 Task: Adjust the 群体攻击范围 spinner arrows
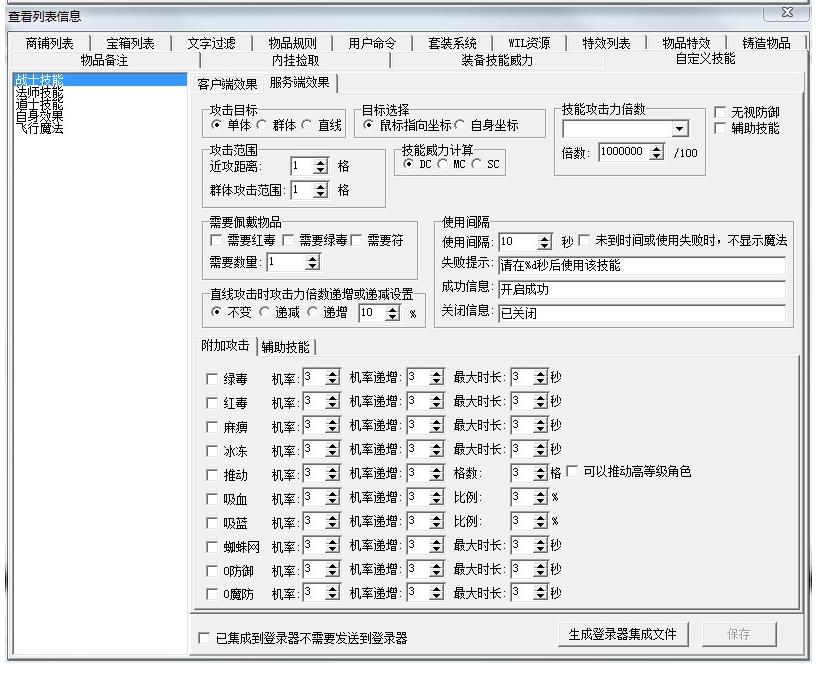tap(321, 190)
